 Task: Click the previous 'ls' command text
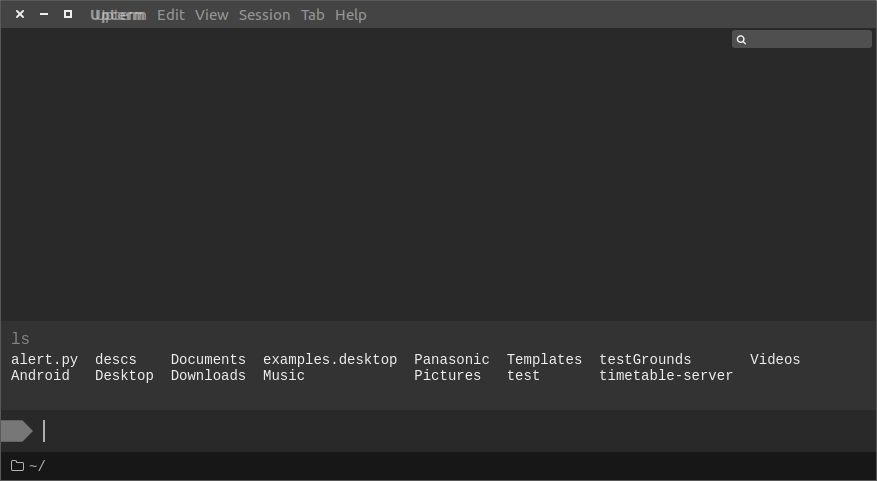pyautogui.click(x=20, y=339)
